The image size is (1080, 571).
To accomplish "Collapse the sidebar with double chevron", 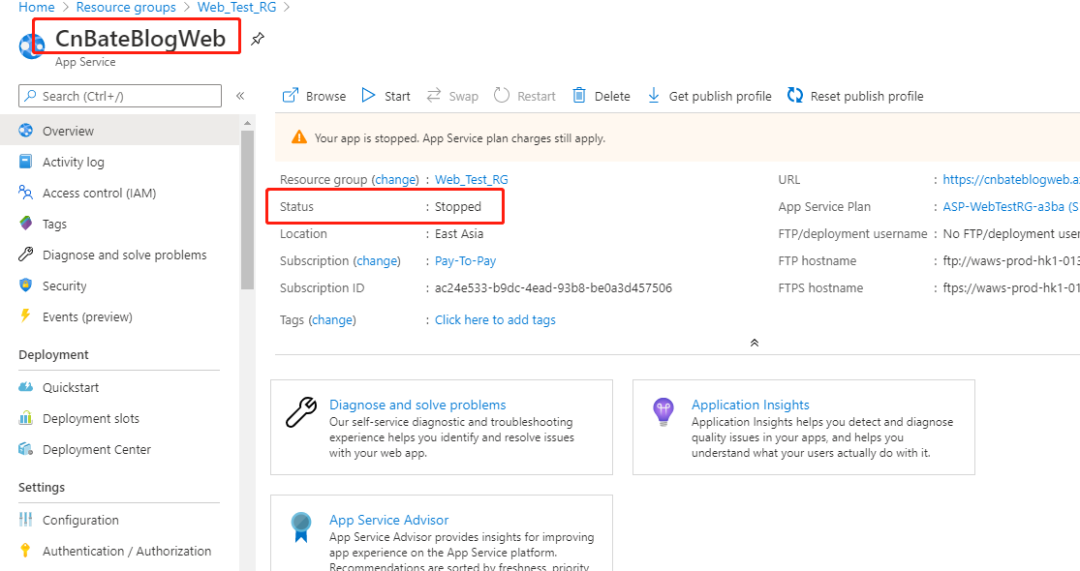I will 240,96.
